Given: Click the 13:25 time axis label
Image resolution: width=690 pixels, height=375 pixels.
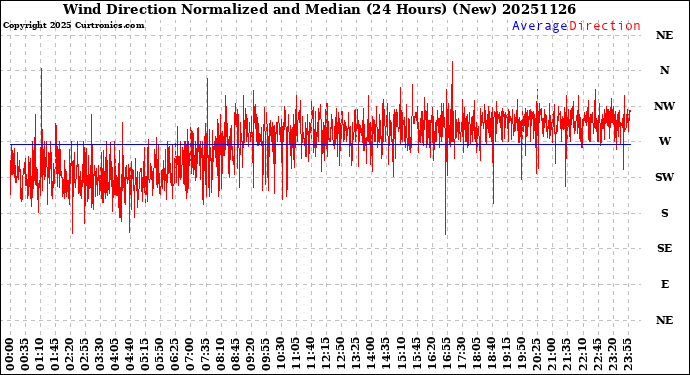Looking at the screenshot, I should pos(356,354).
